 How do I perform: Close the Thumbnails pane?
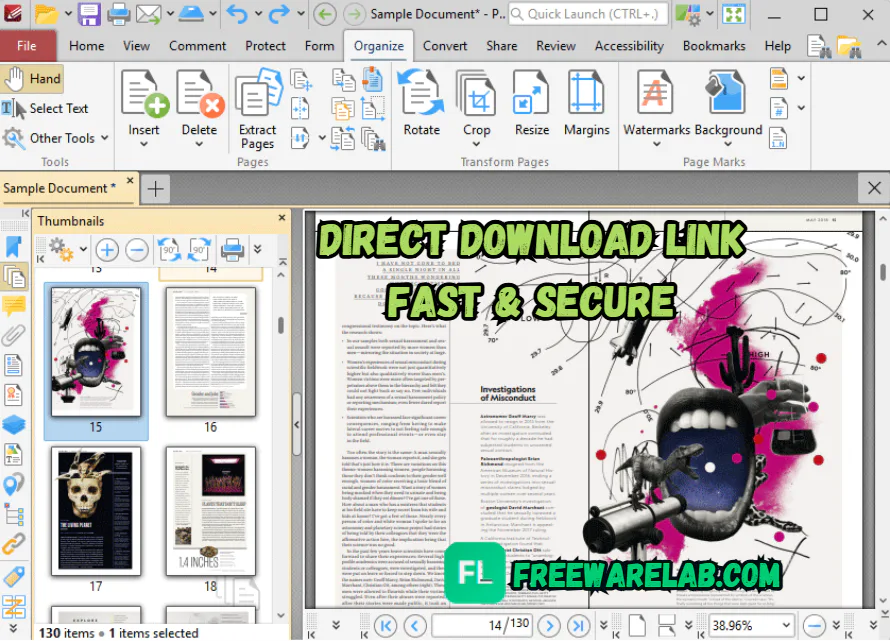click(282, 218)
